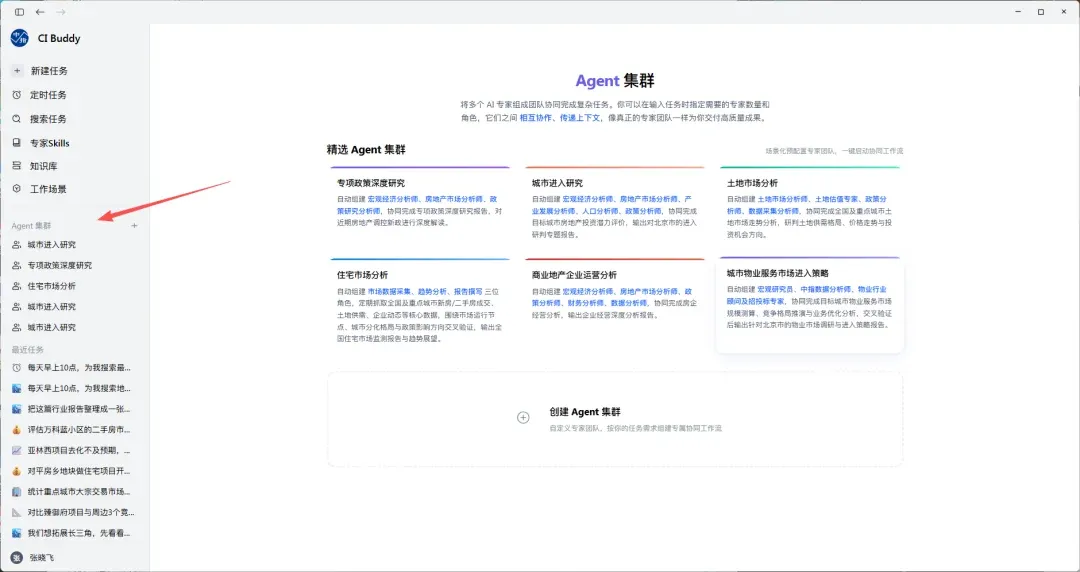Open recent task 每天早上10点，为我搜索最... clock icon
The image size is (1080, 572).
(x=17, y=367)
